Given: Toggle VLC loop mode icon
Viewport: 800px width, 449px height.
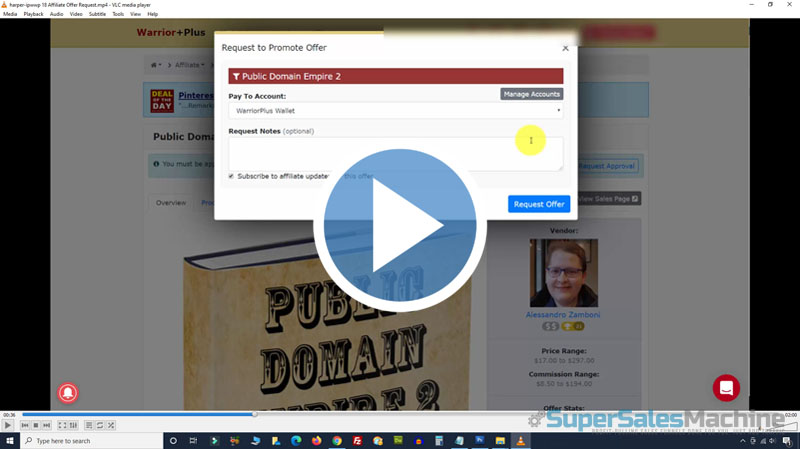Looking at the screenshot, I should [100, 425].
